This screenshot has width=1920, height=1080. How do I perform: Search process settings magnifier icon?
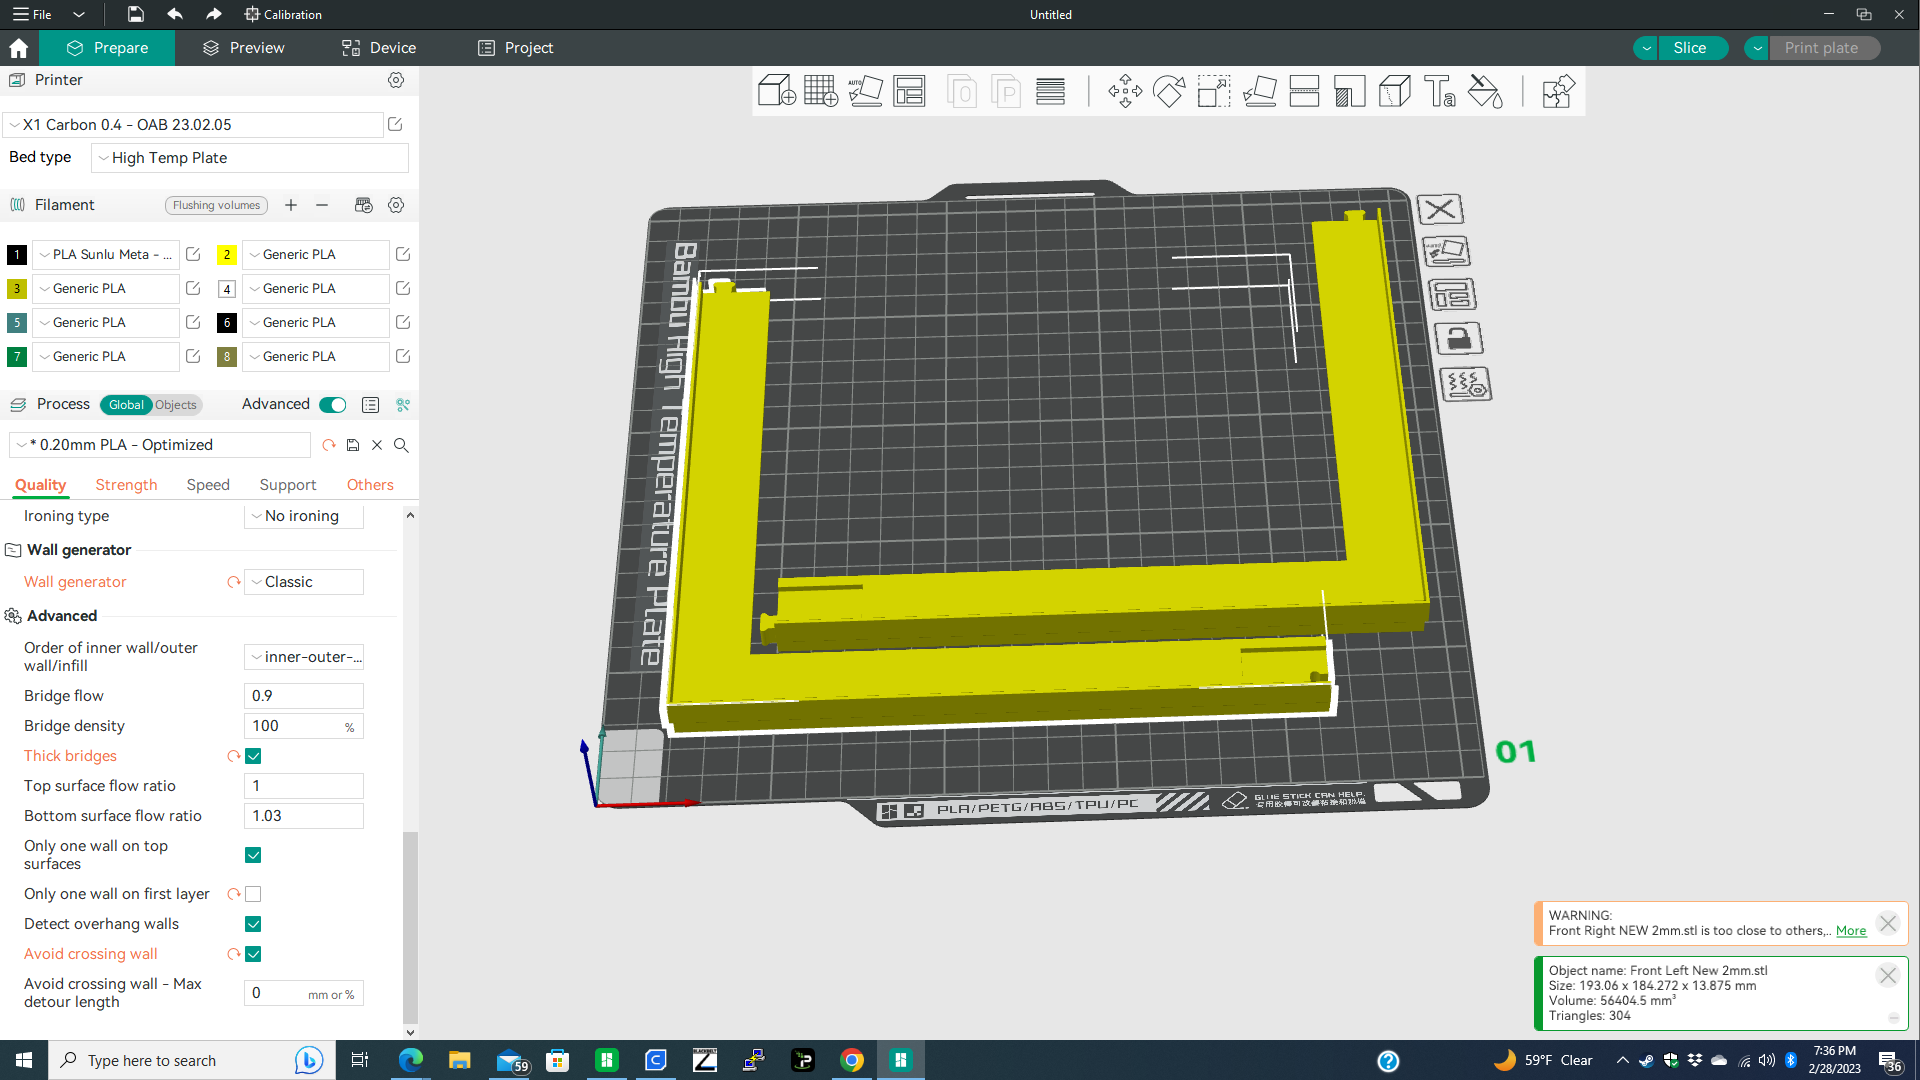(401, 445)
